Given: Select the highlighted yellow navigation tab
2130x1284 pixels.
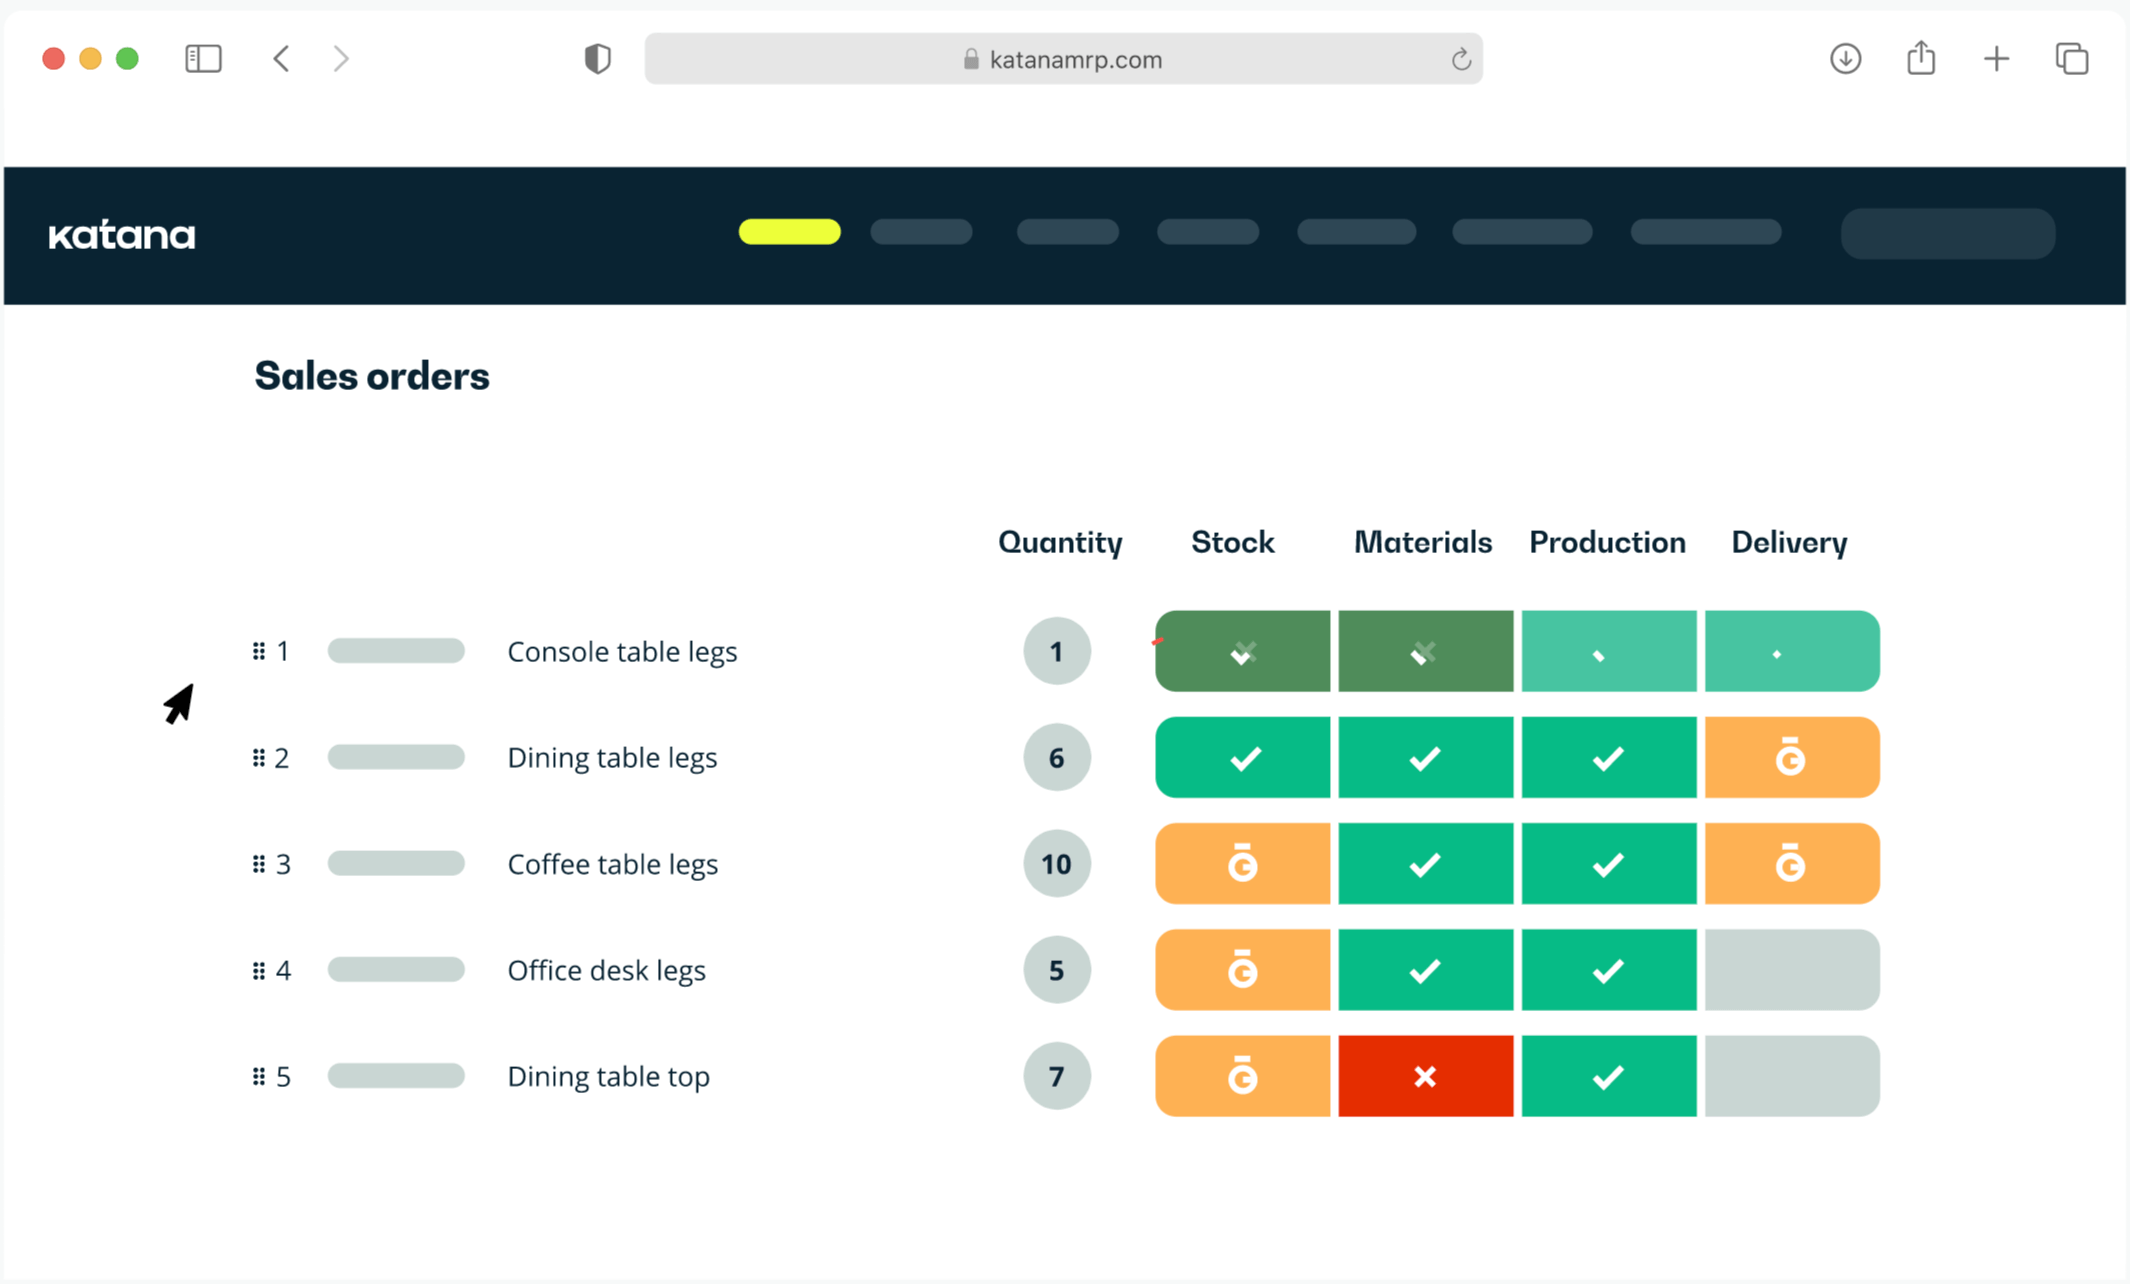Looking at the screenshot, I should click(789, 232).
